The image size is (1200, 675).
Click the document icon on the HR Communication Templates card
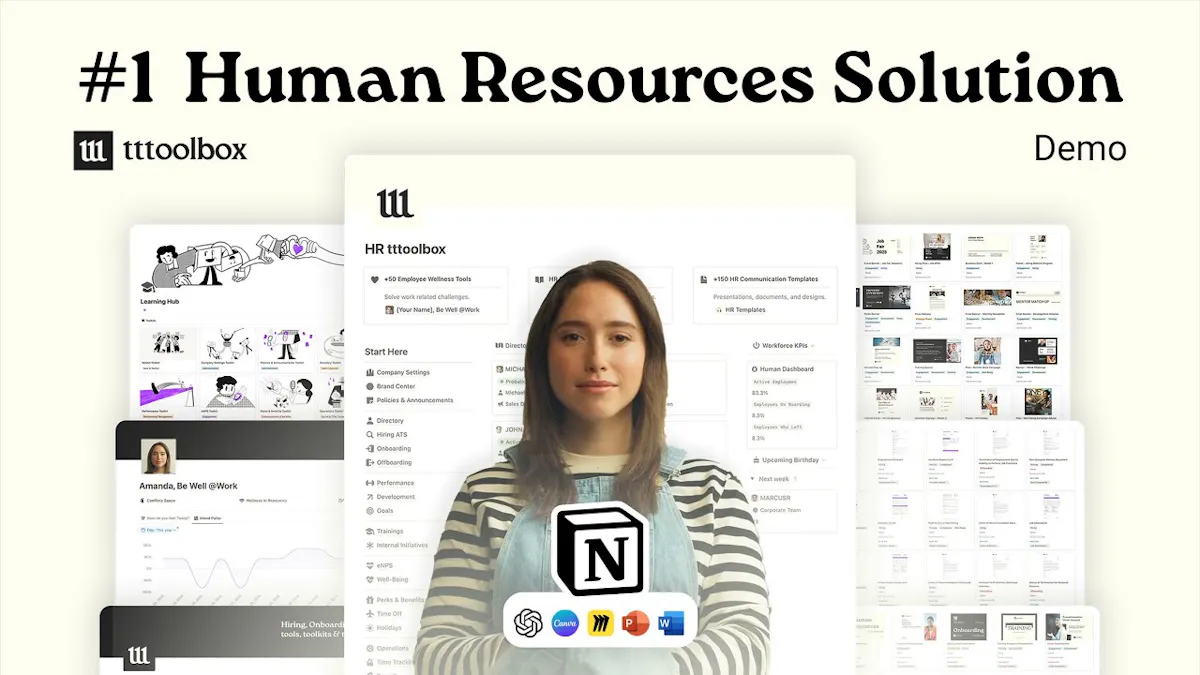pyautogui.click(x=704, y=280)
